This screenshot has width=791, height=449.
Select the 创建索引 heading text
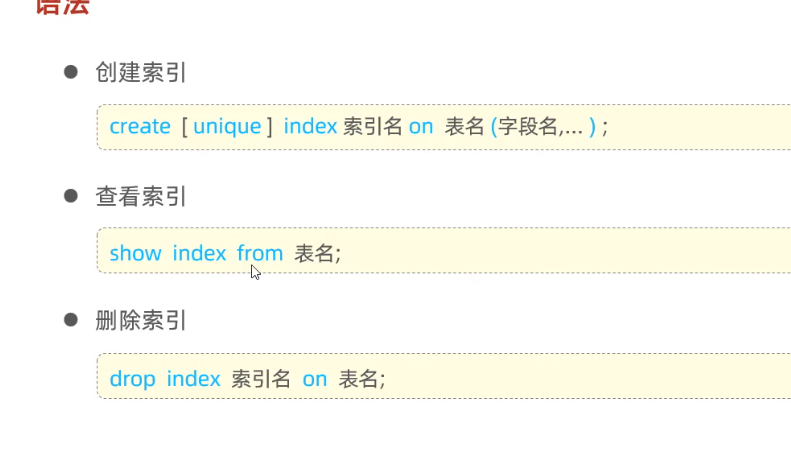tap(141, 73)
